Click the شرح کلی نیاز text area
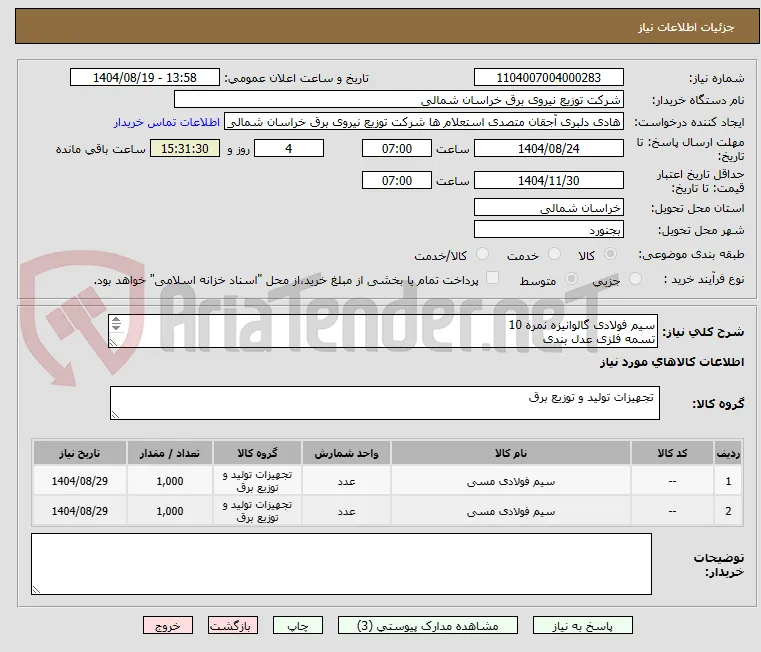The width and height of the screenshot is (761, 652). click(382, 331)
